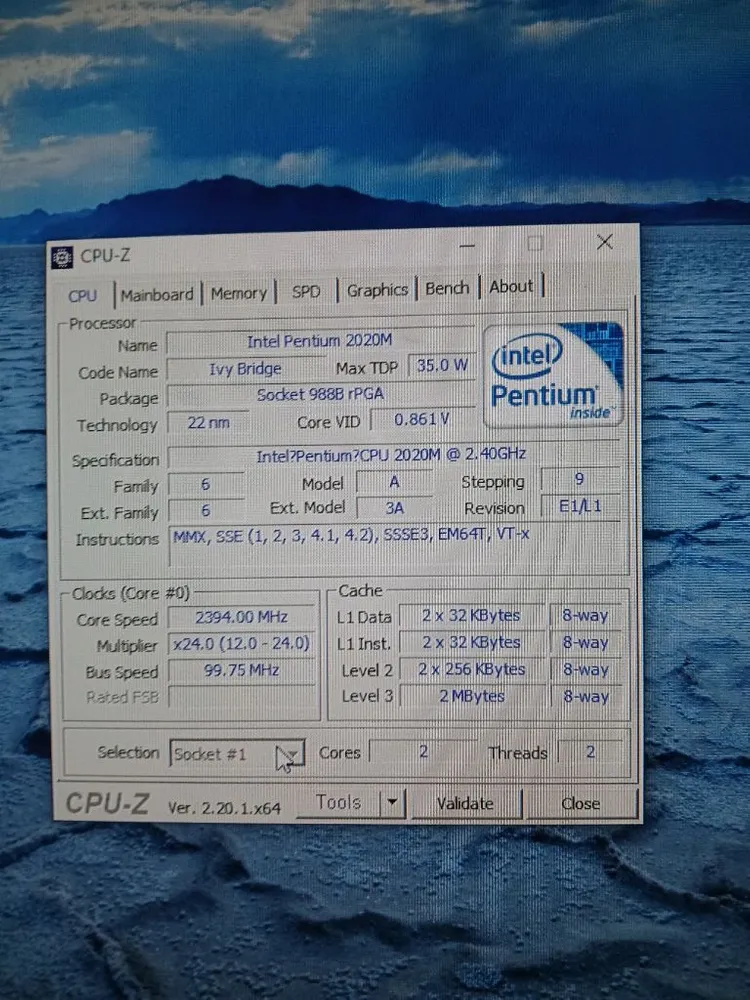This screenshot has width=750, height=1000.
Task: Select the CPU tab
Action: pyautogui.click(x=82, y=296)
